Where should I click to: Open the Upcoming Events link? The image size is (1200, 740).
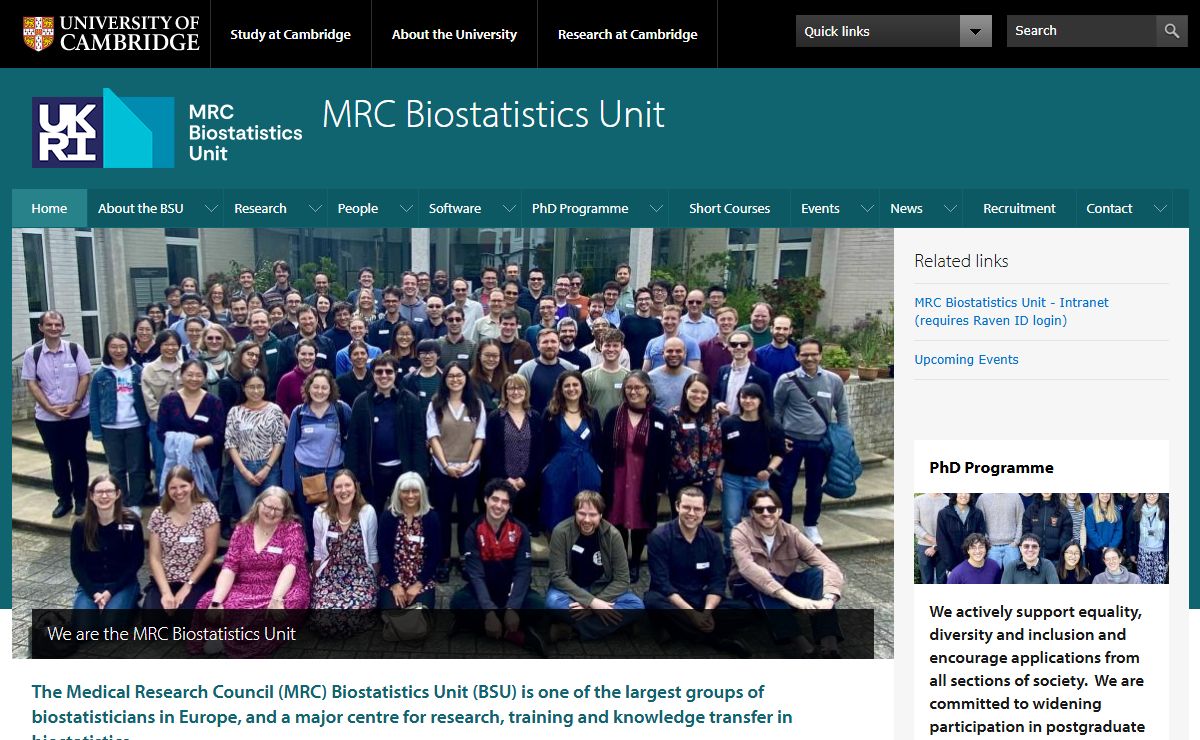(966, 359)
